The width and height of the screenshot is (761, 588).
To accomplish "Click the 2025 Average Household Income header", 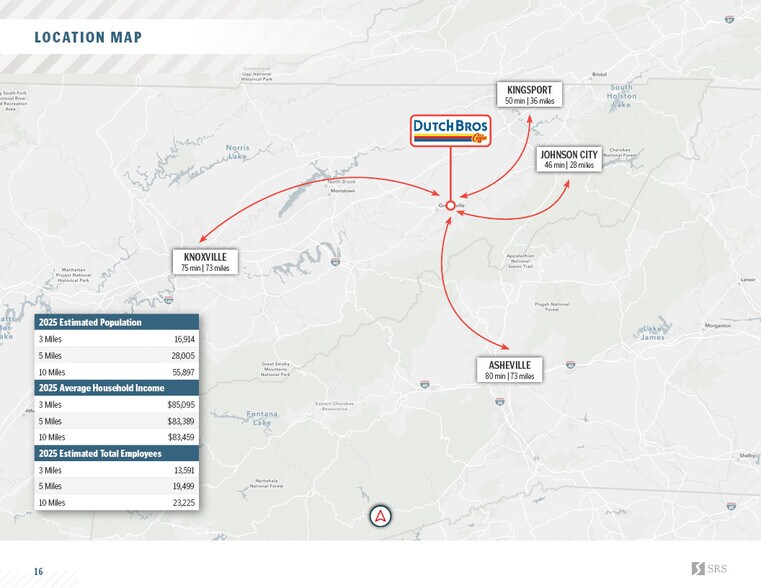I will pos(116,388).
